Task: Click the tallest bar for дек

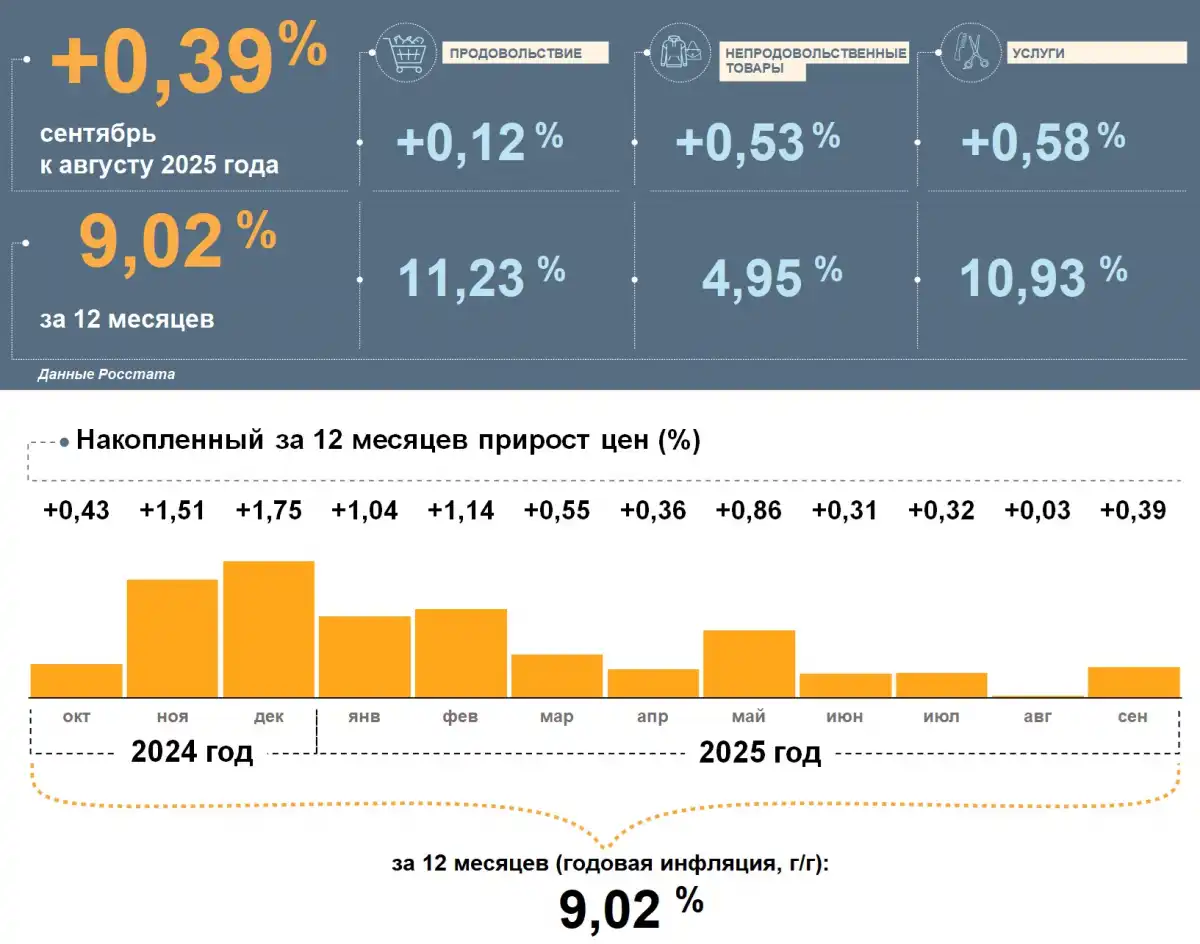Action: click(x=268, y=628)
